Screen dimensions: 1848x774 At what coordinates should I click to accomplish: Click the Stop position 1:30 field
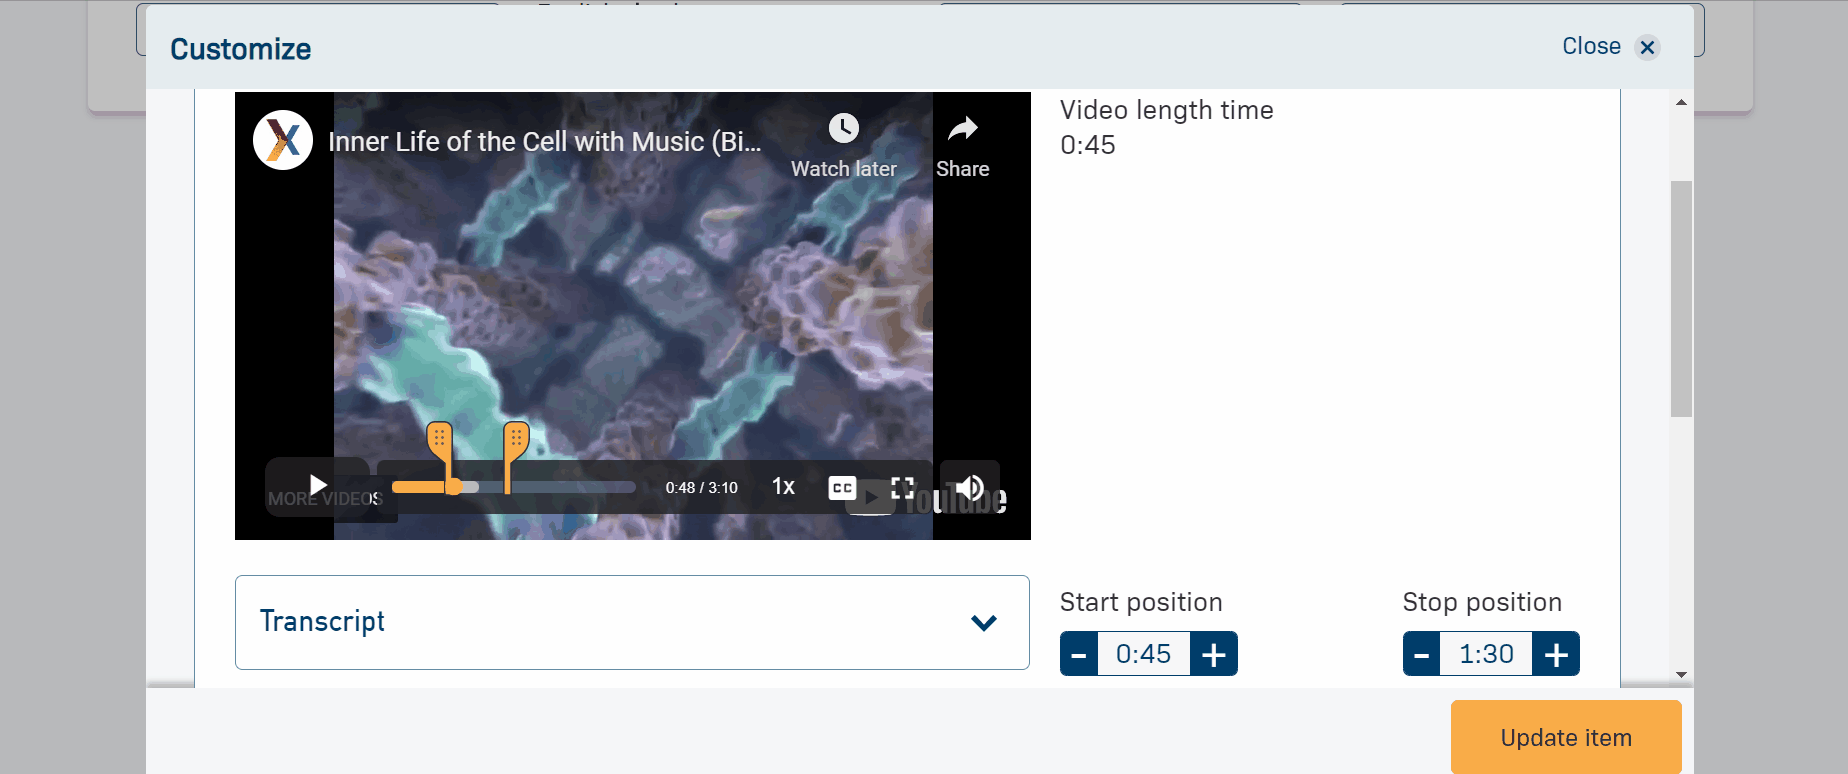point(1486,654)
